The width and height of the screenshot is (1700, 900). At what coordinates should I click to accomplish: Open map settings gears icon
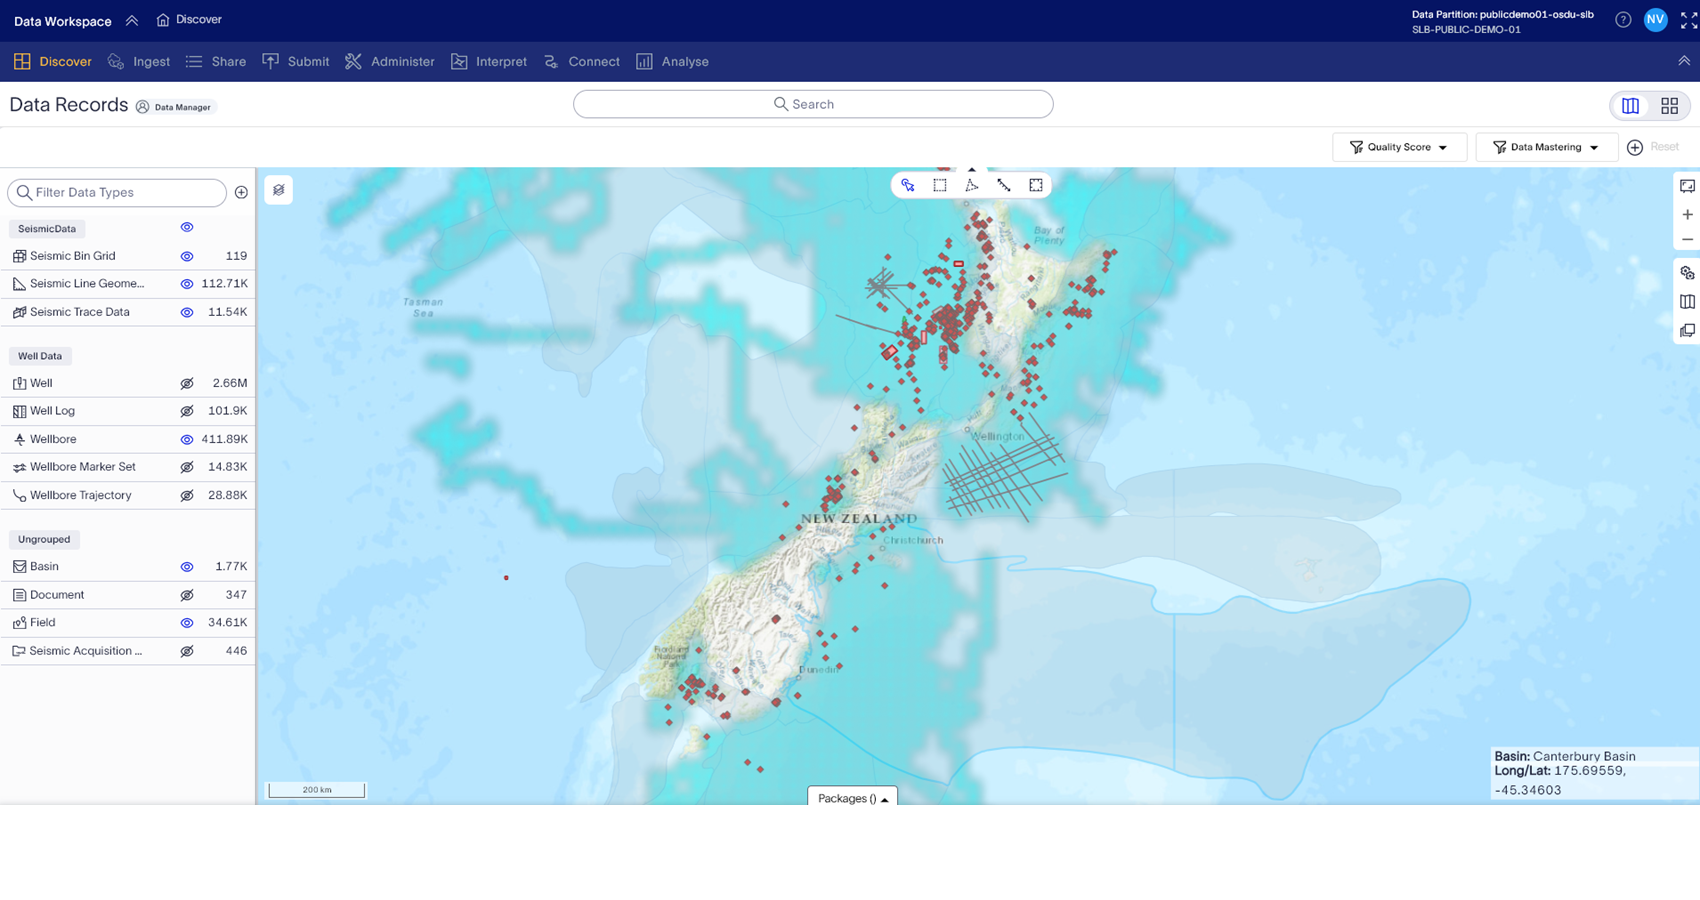(x=1687, y=273)
